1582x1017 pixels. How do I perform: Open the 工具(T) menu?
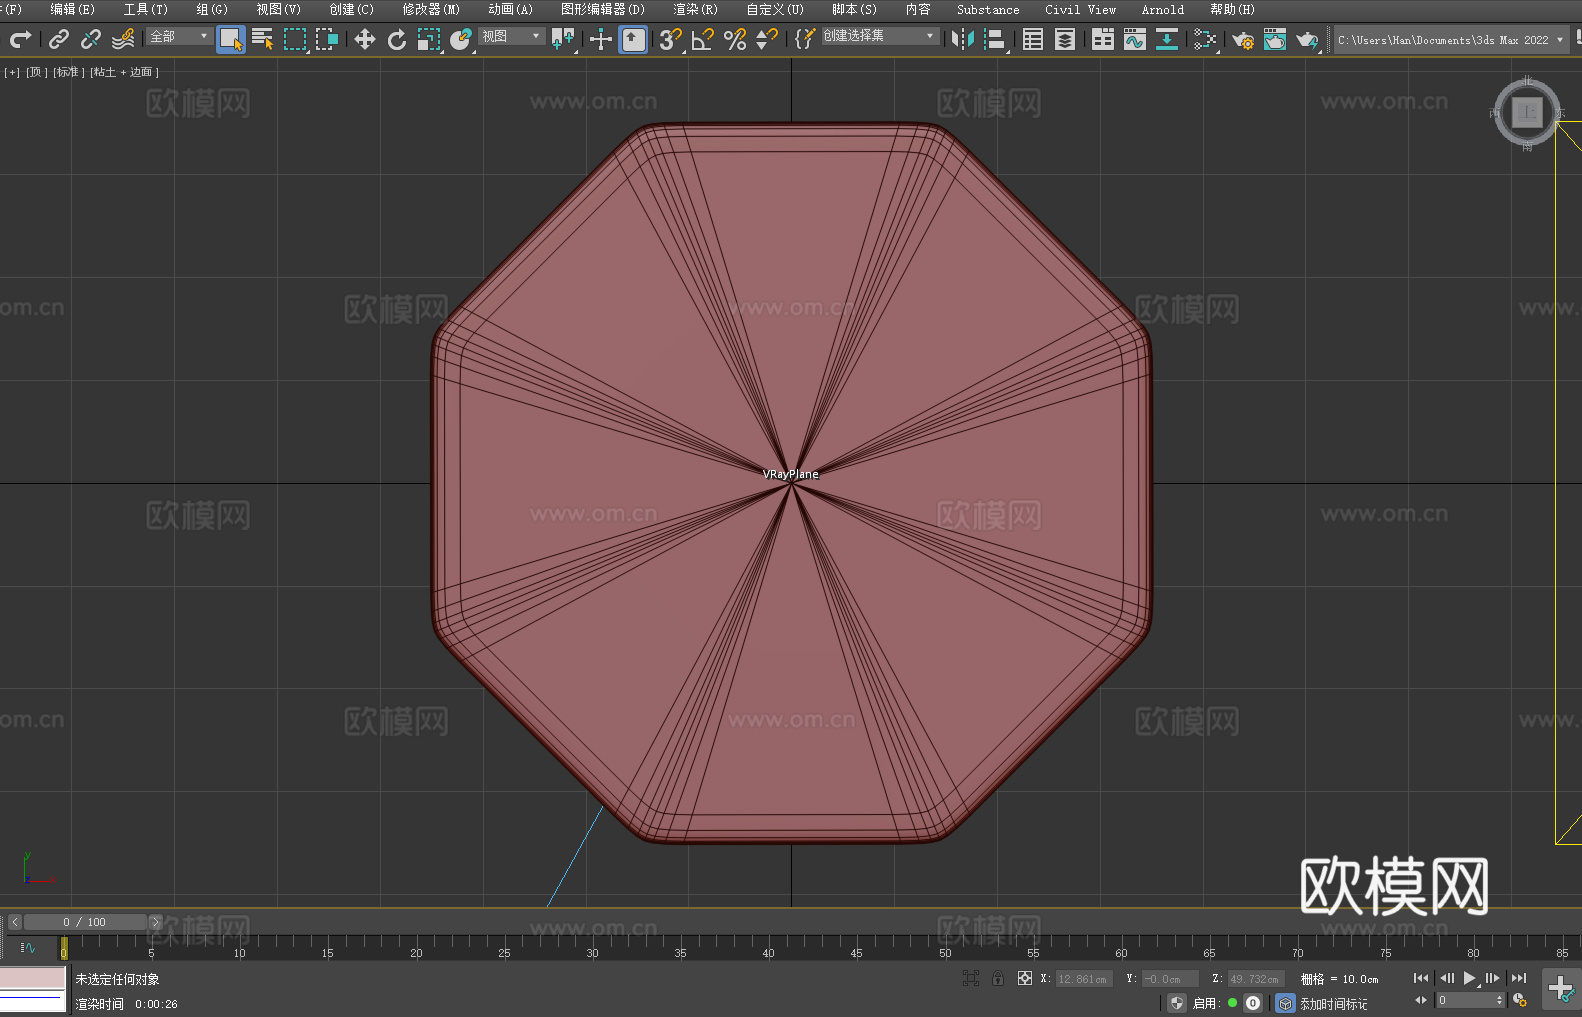pos(145,9)
